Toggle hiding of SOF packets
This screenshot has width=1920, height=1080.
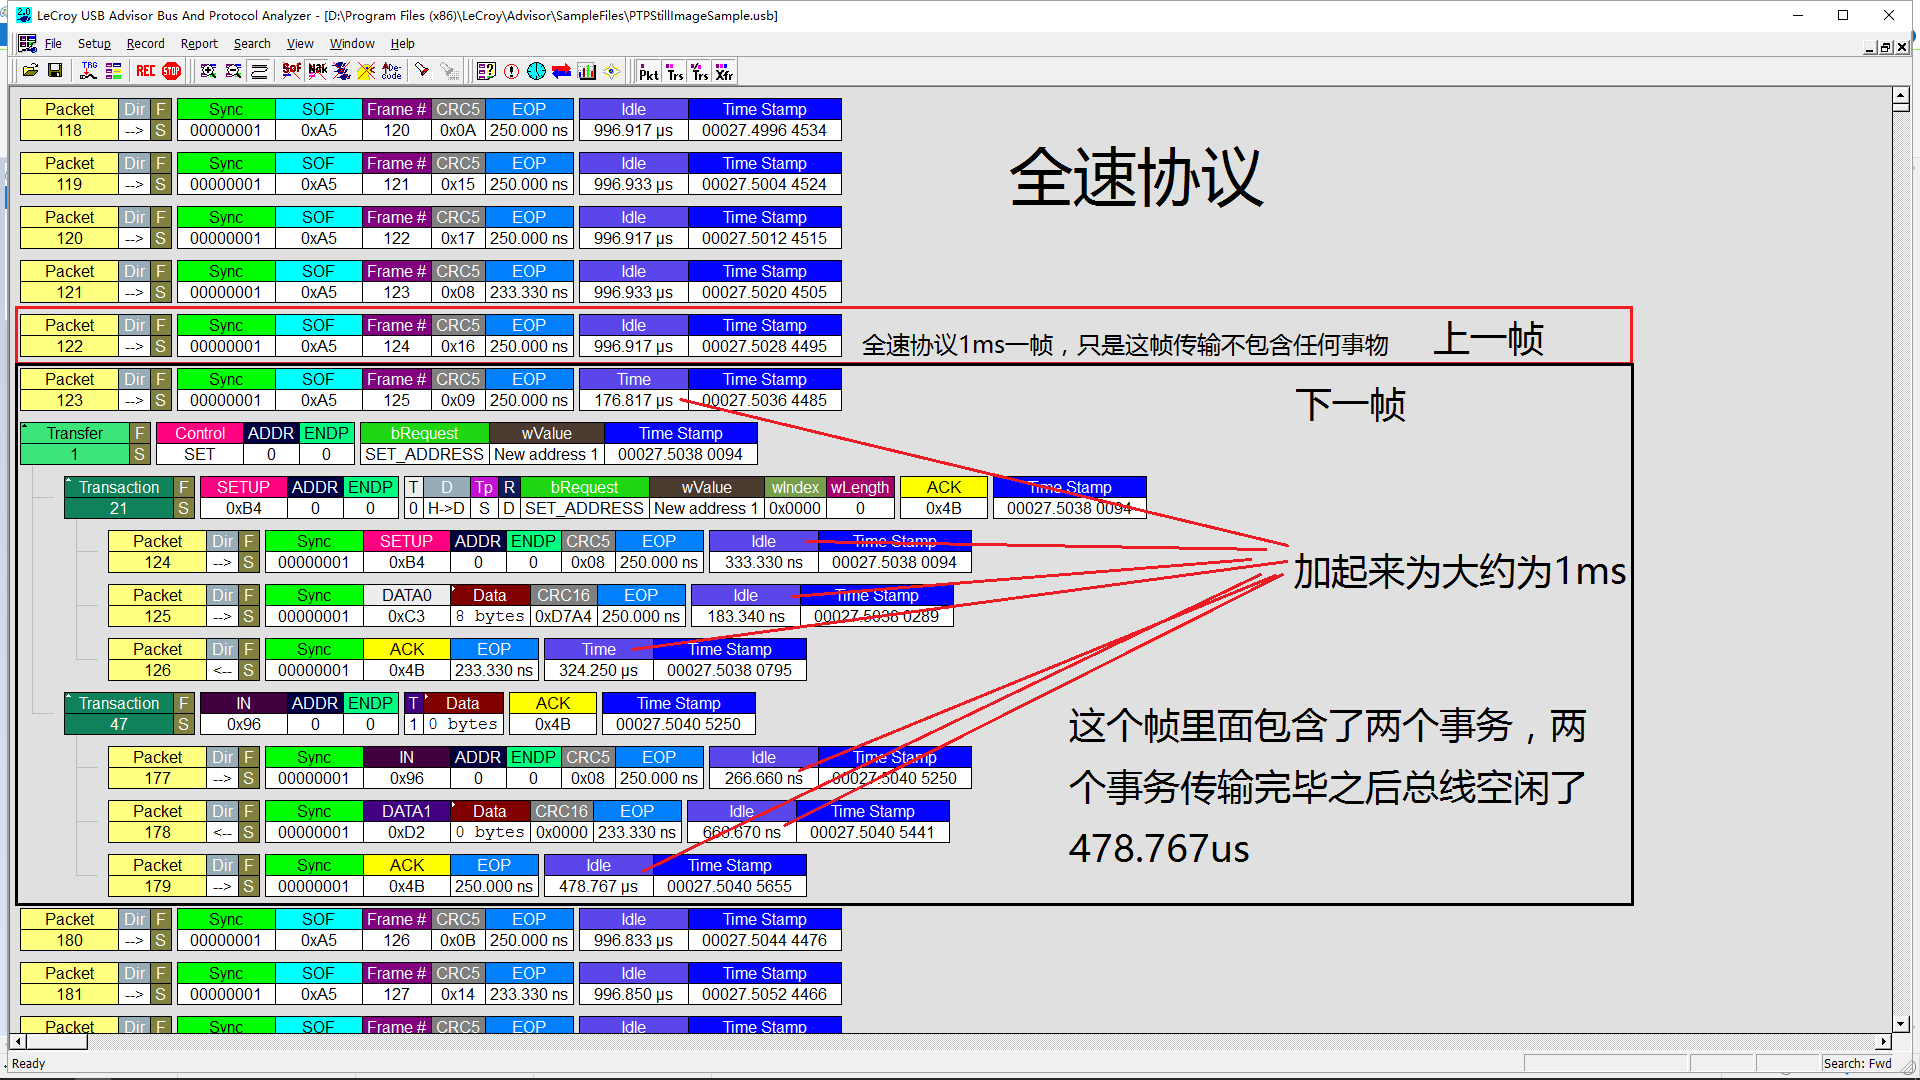[x=291, y=70]
